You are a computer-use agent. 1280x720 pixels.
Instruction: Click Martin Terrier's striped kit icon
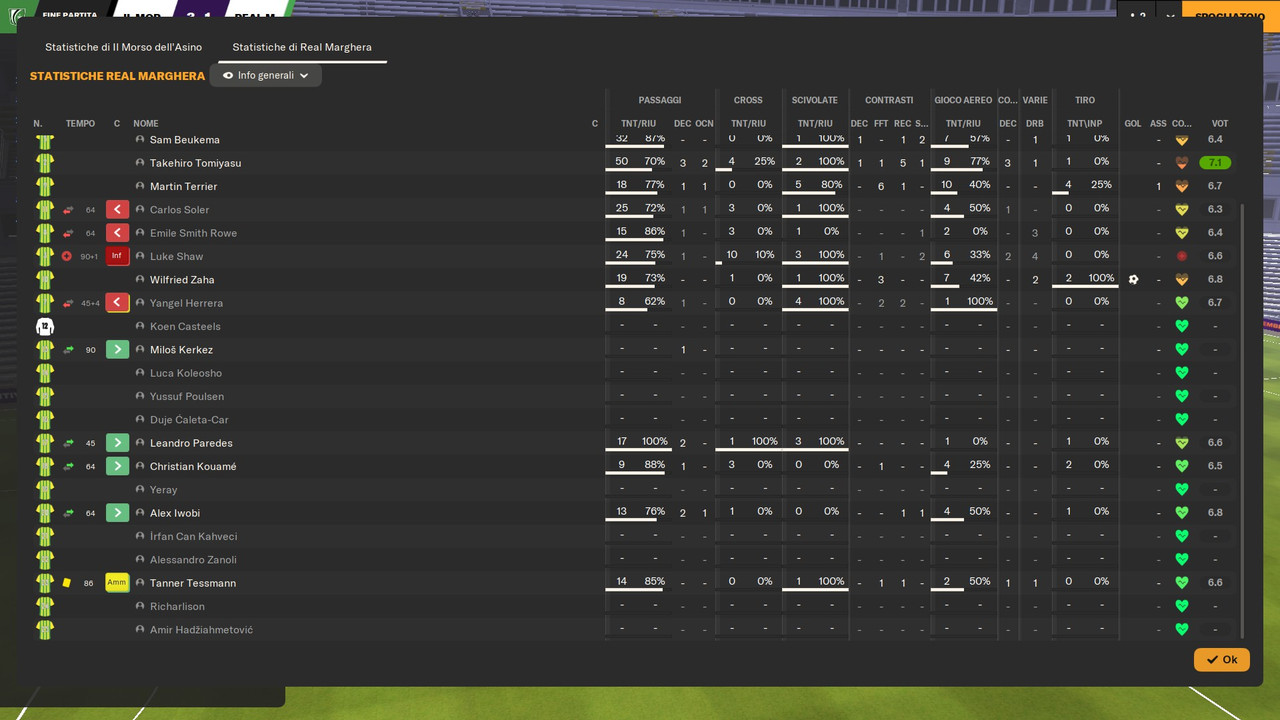point(45,186)
